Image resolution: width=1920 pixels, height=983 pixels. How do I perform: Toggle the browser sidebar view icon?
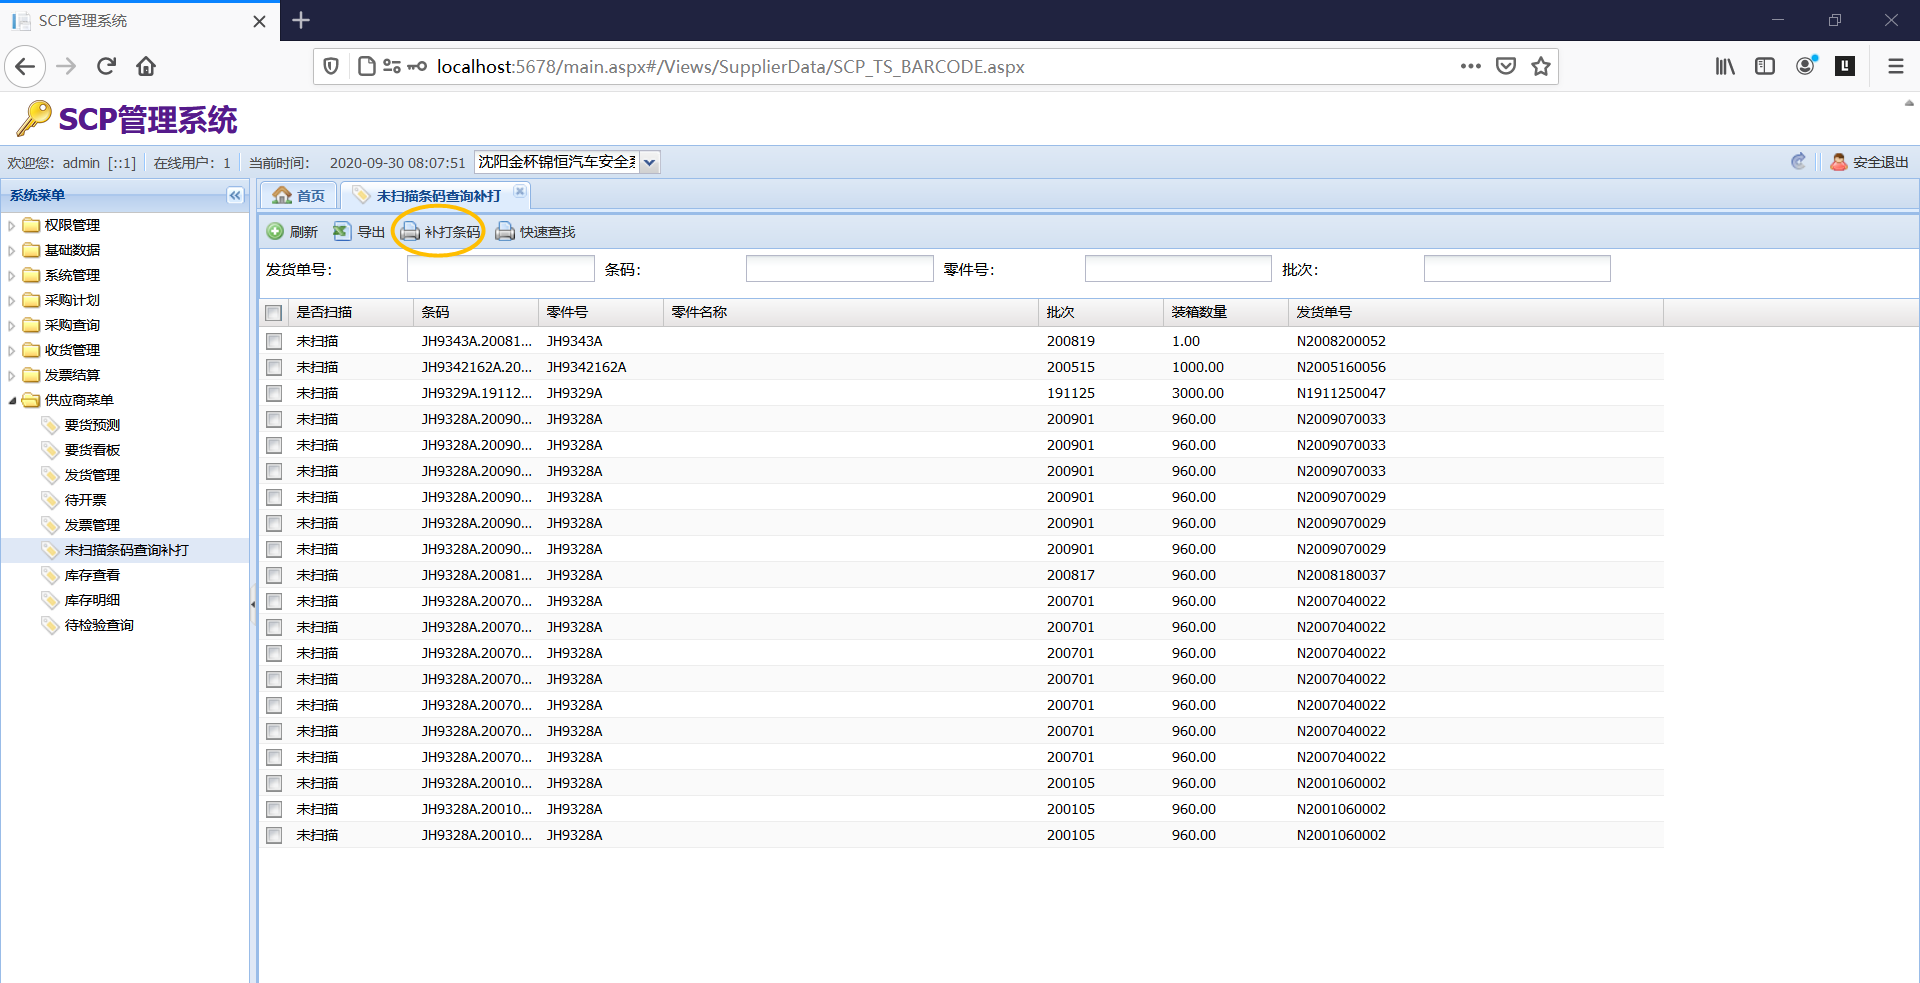(1765, 66)
